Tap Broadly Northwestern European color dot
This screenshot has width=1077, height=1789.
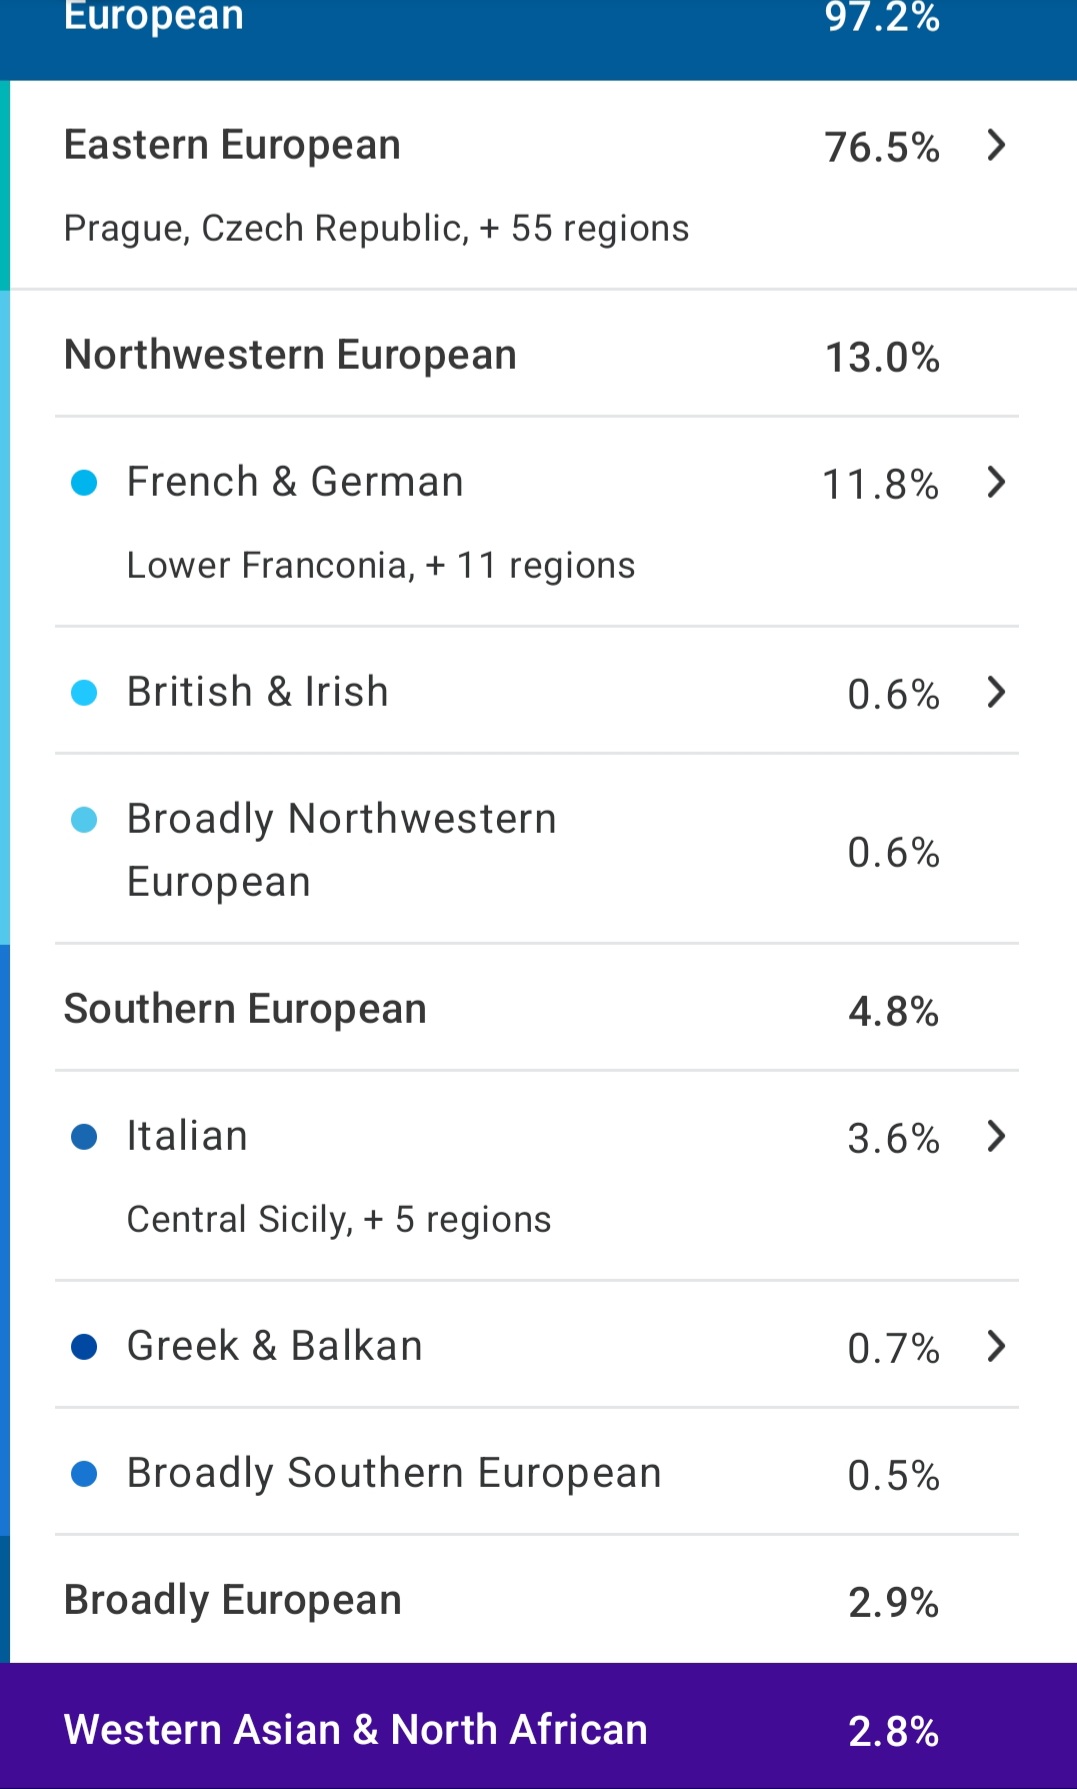tap(84, 820)
